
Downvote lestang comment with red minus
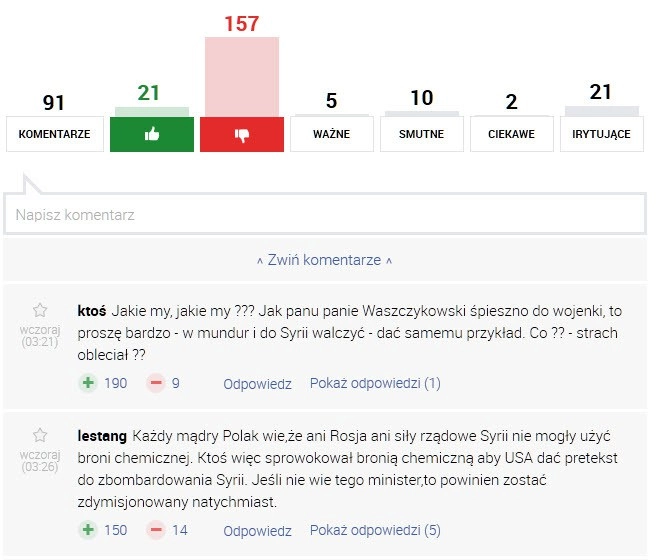click(156, 530)
